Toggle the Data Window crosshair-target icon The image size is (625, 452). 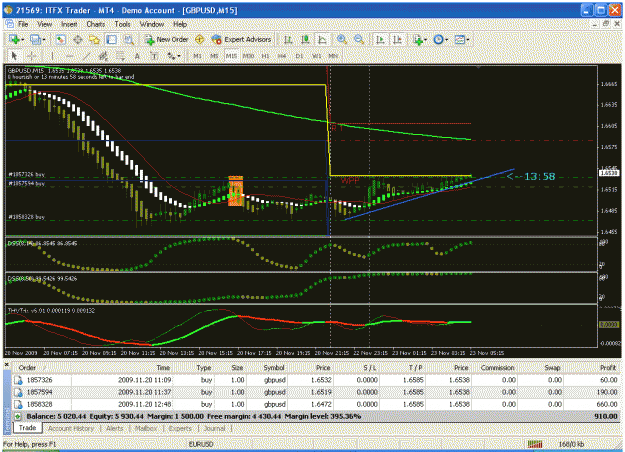pyautogui.click(x=78, y=39)
